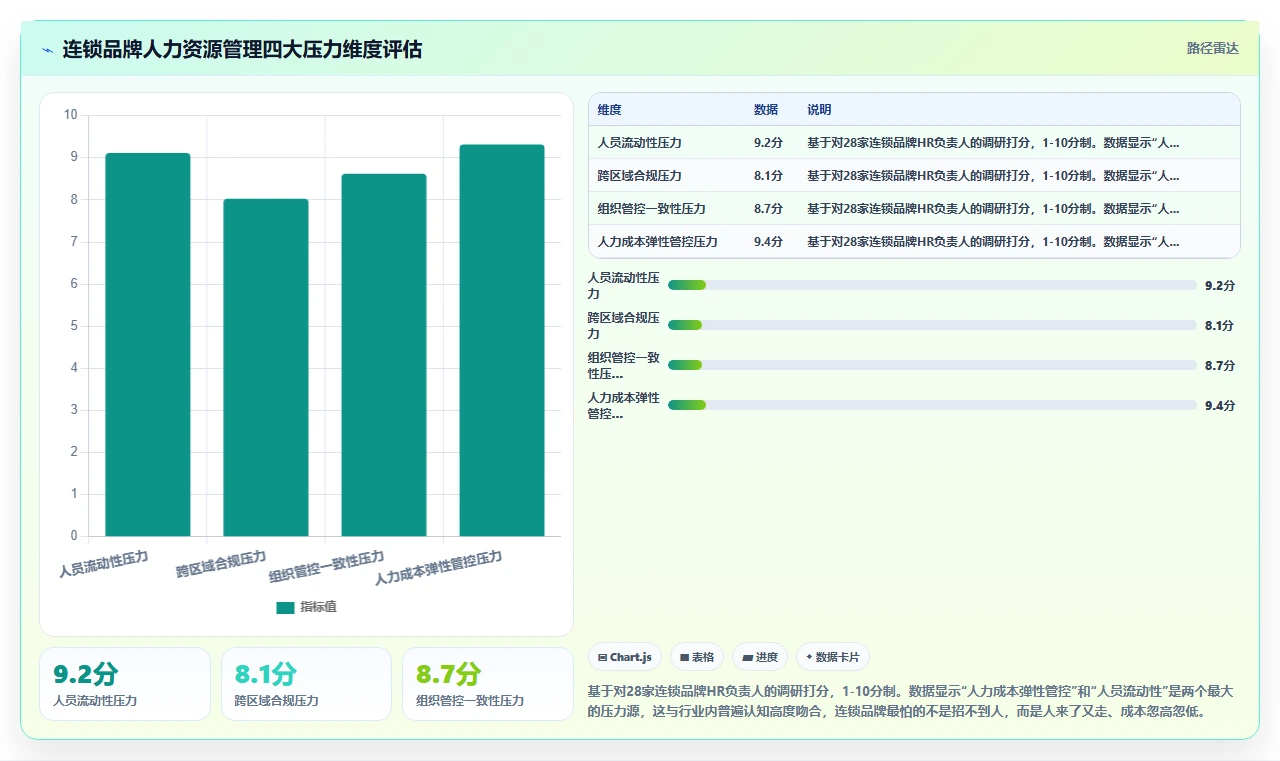Click the description text in the 人员流动性压力 table row

tap(993, 143)
